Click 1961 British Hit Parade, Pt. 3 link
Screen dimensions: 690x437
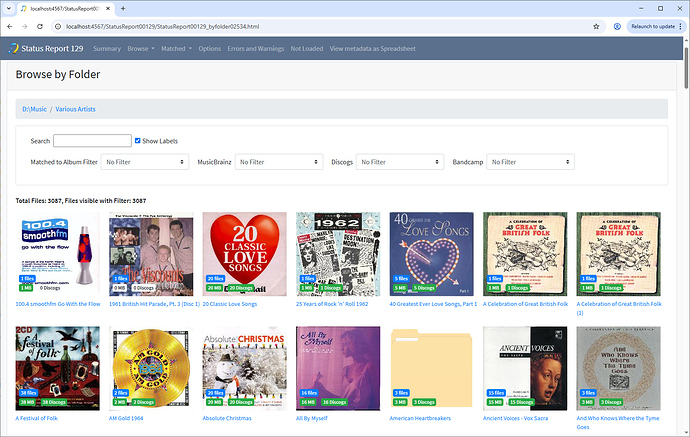point(154,304)
